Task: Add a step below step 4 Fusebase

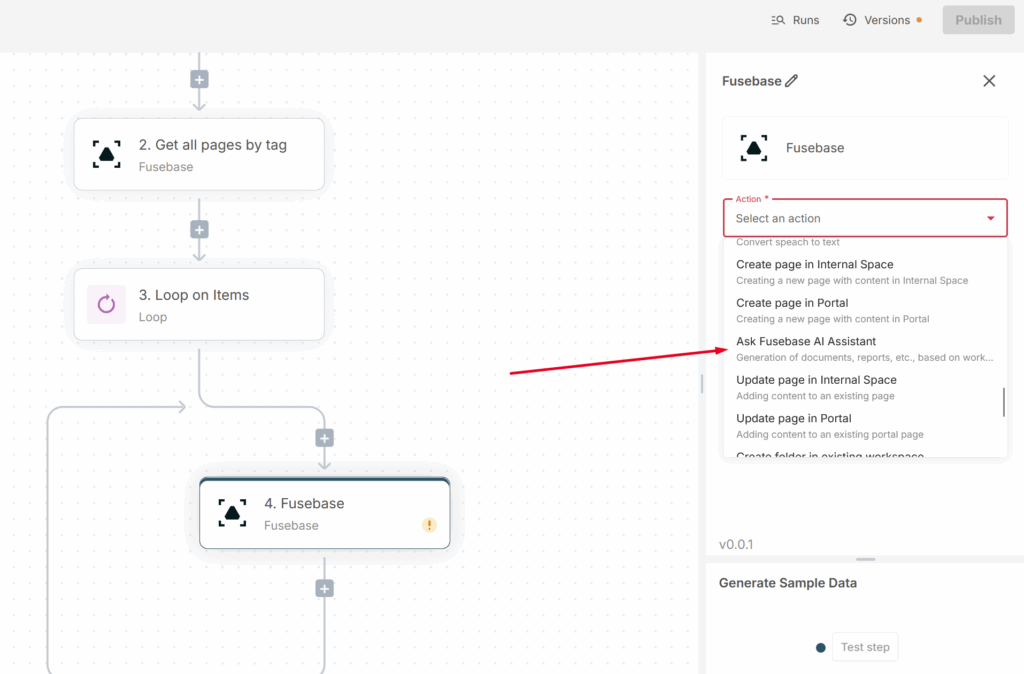Action: pos(324,589)
